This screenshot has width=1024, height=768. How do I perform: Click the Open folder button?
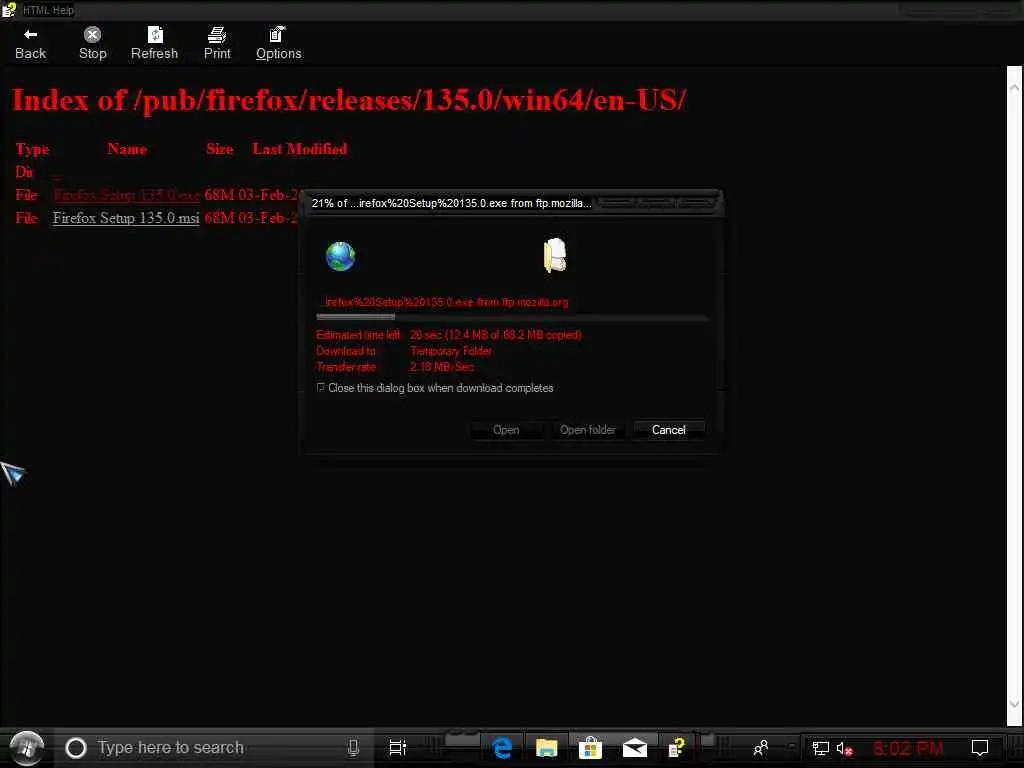588,430
